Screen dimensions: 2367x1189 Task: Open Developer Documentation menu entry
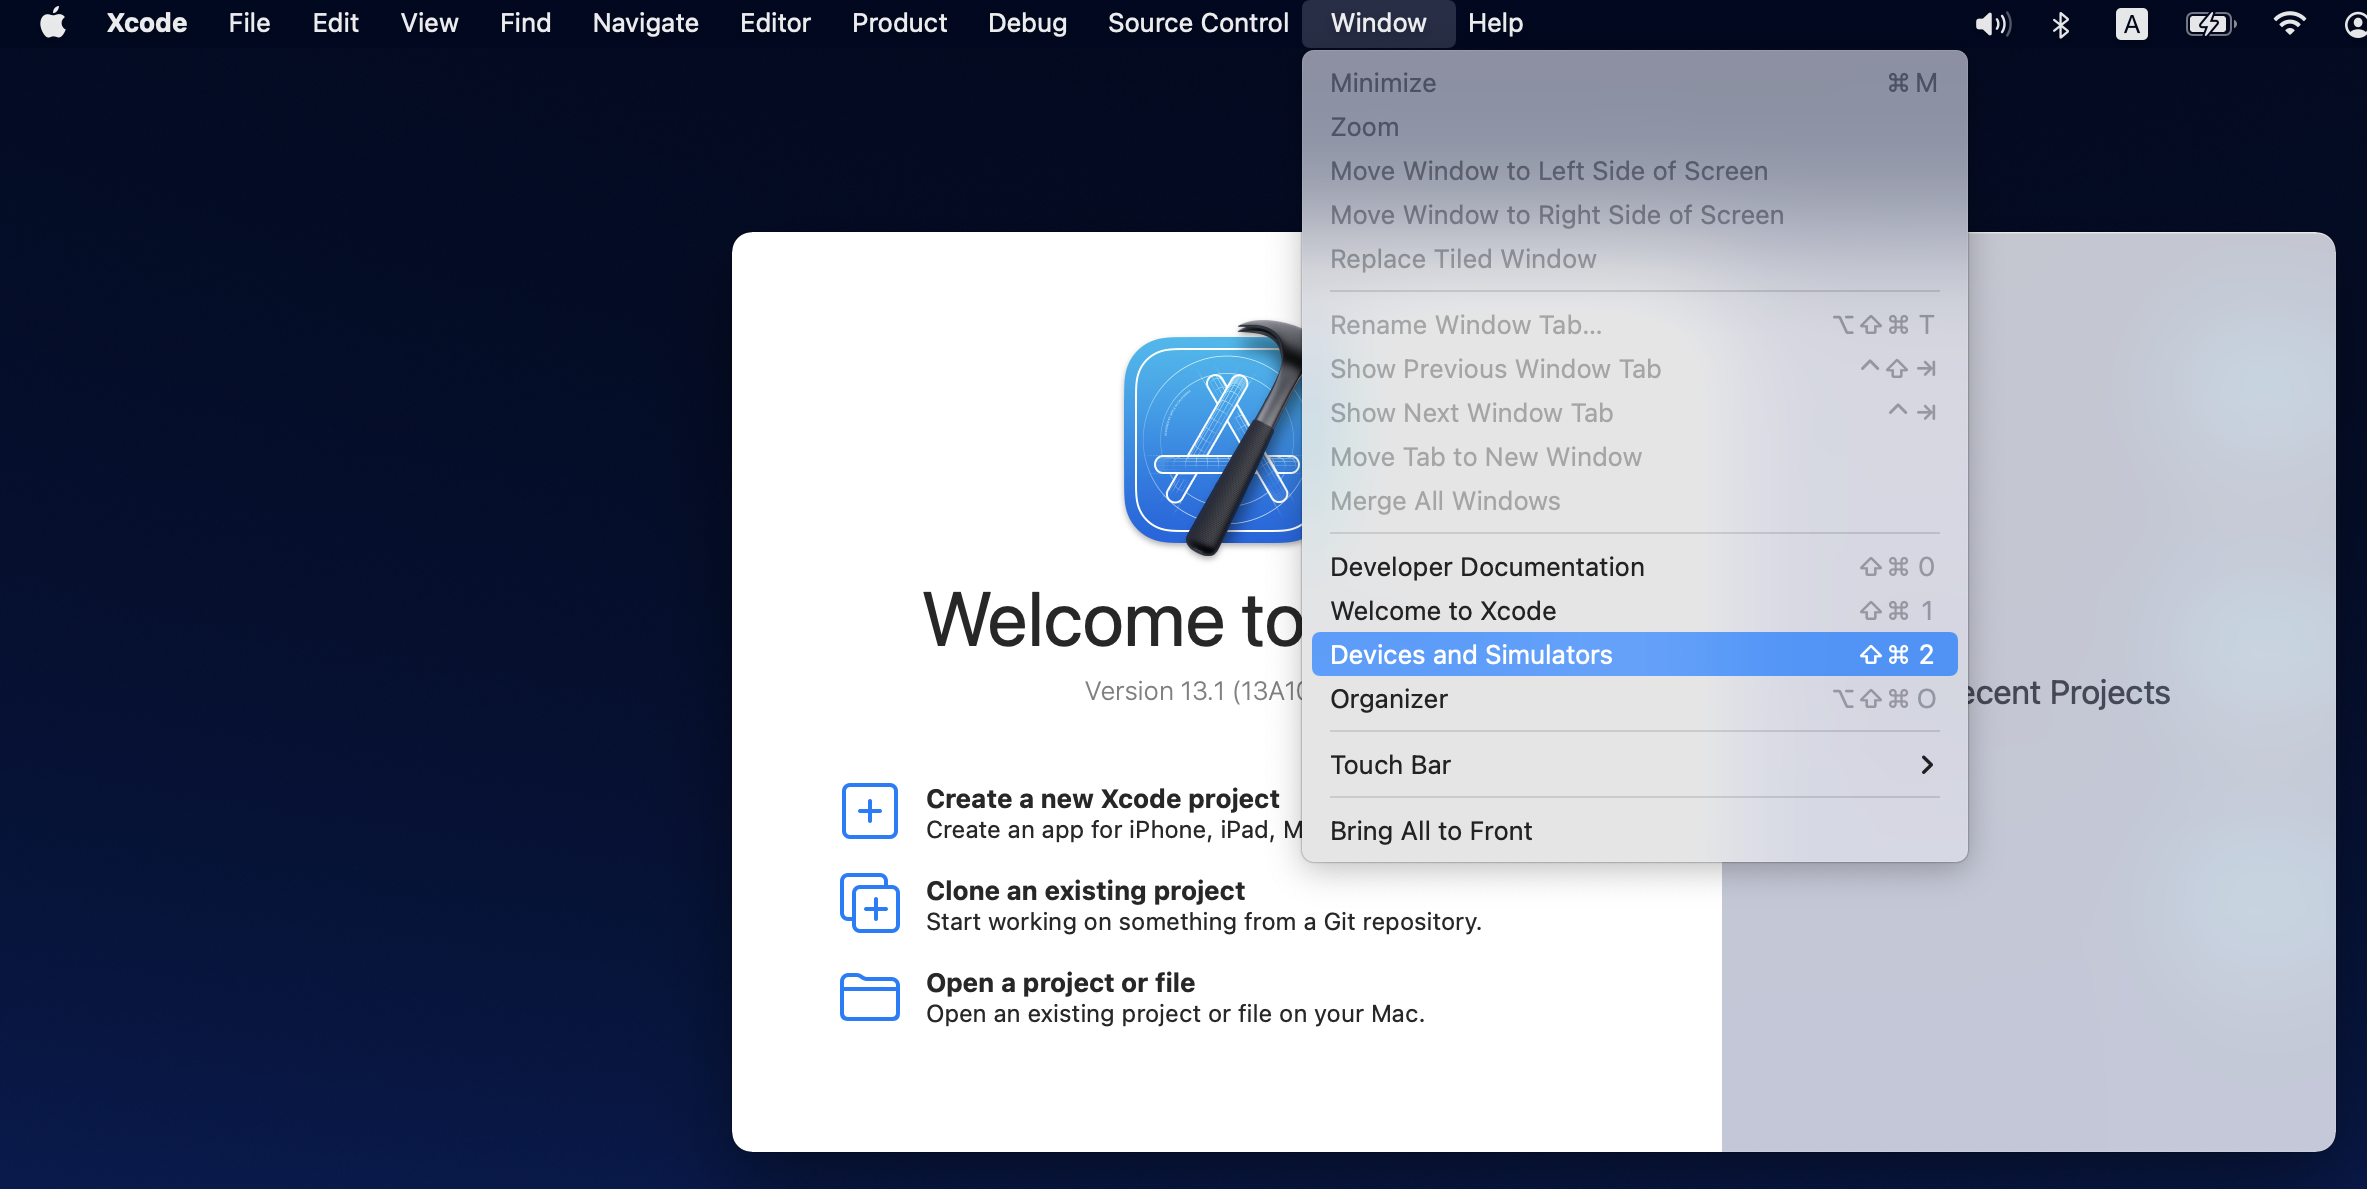(1486, 567)
